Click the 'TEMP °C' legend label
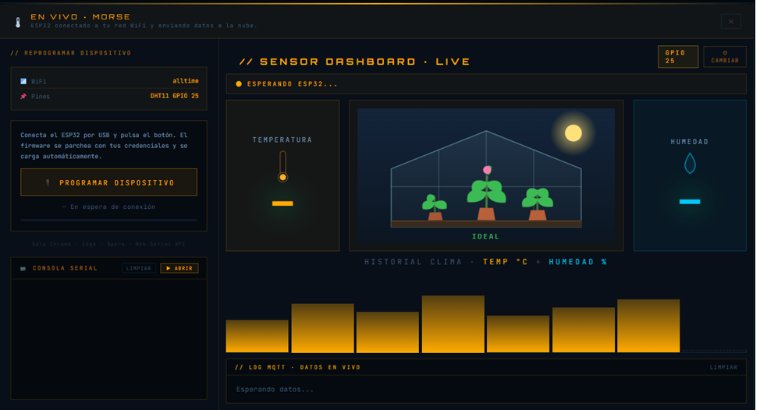 (x=505, y=262)
